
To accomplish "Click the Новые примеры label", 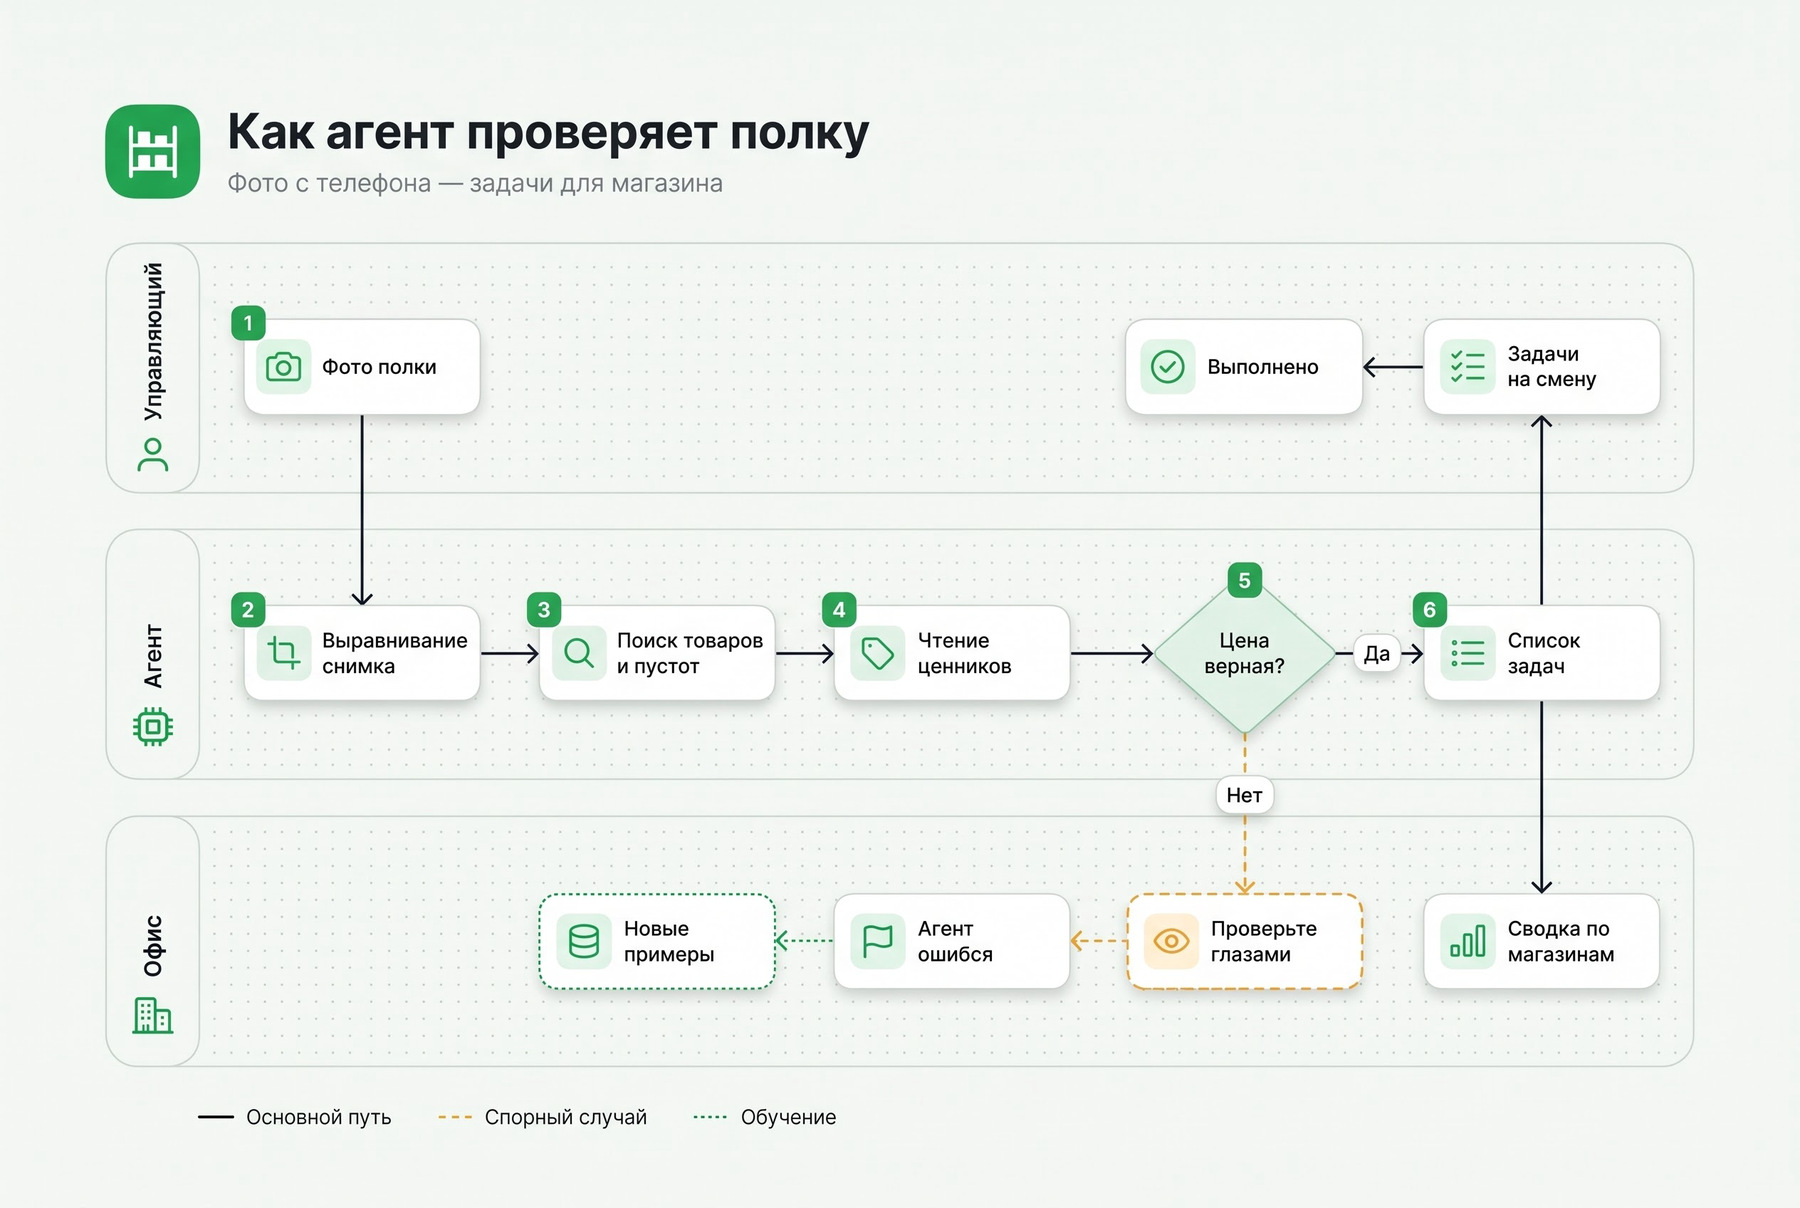I will click(x=669, y=941).
